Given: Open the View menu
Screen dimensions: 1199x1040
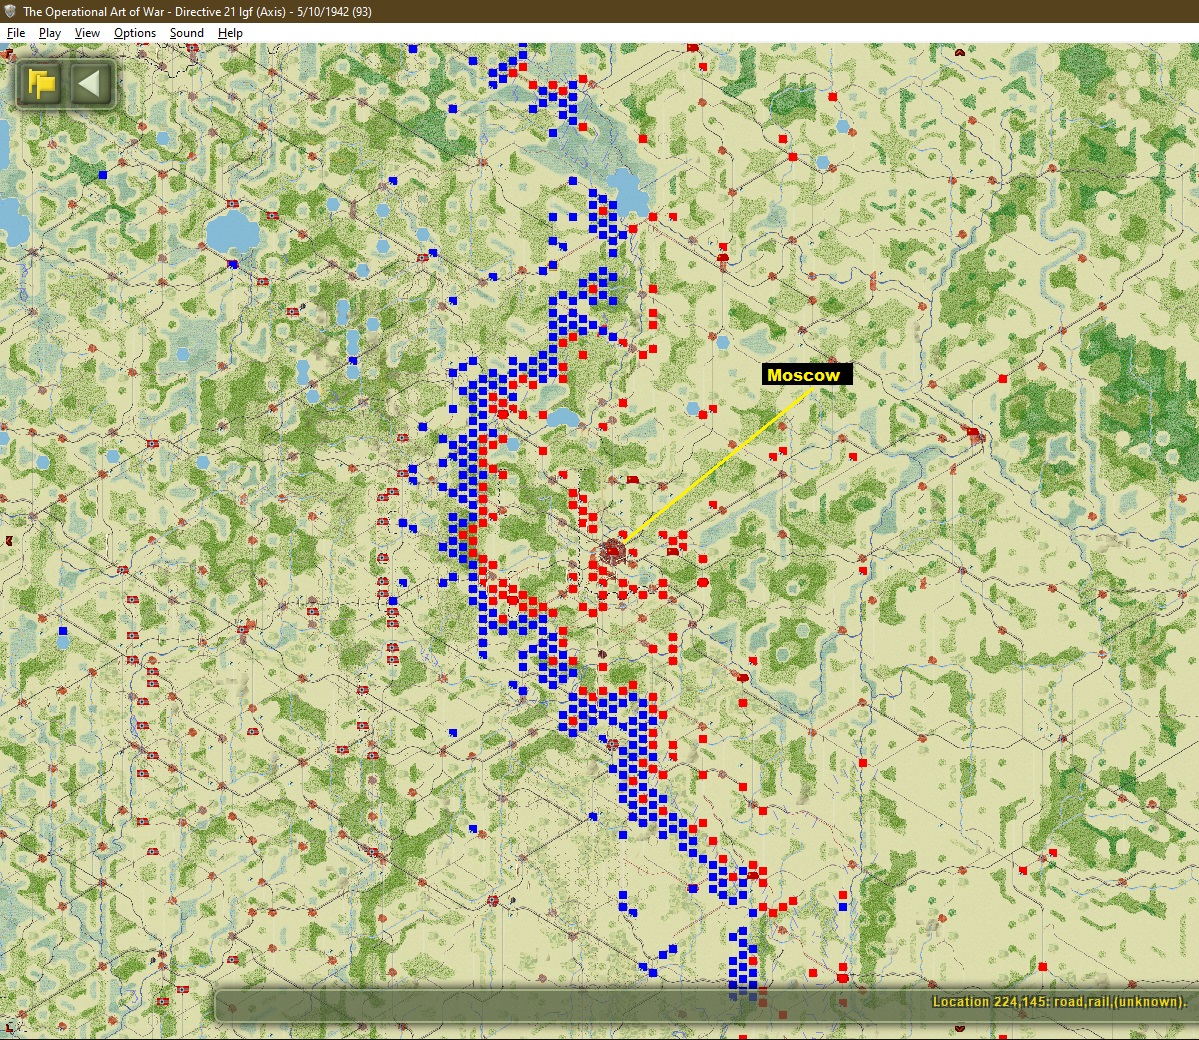Looking at the screenshot, I should tap(87, 33).
